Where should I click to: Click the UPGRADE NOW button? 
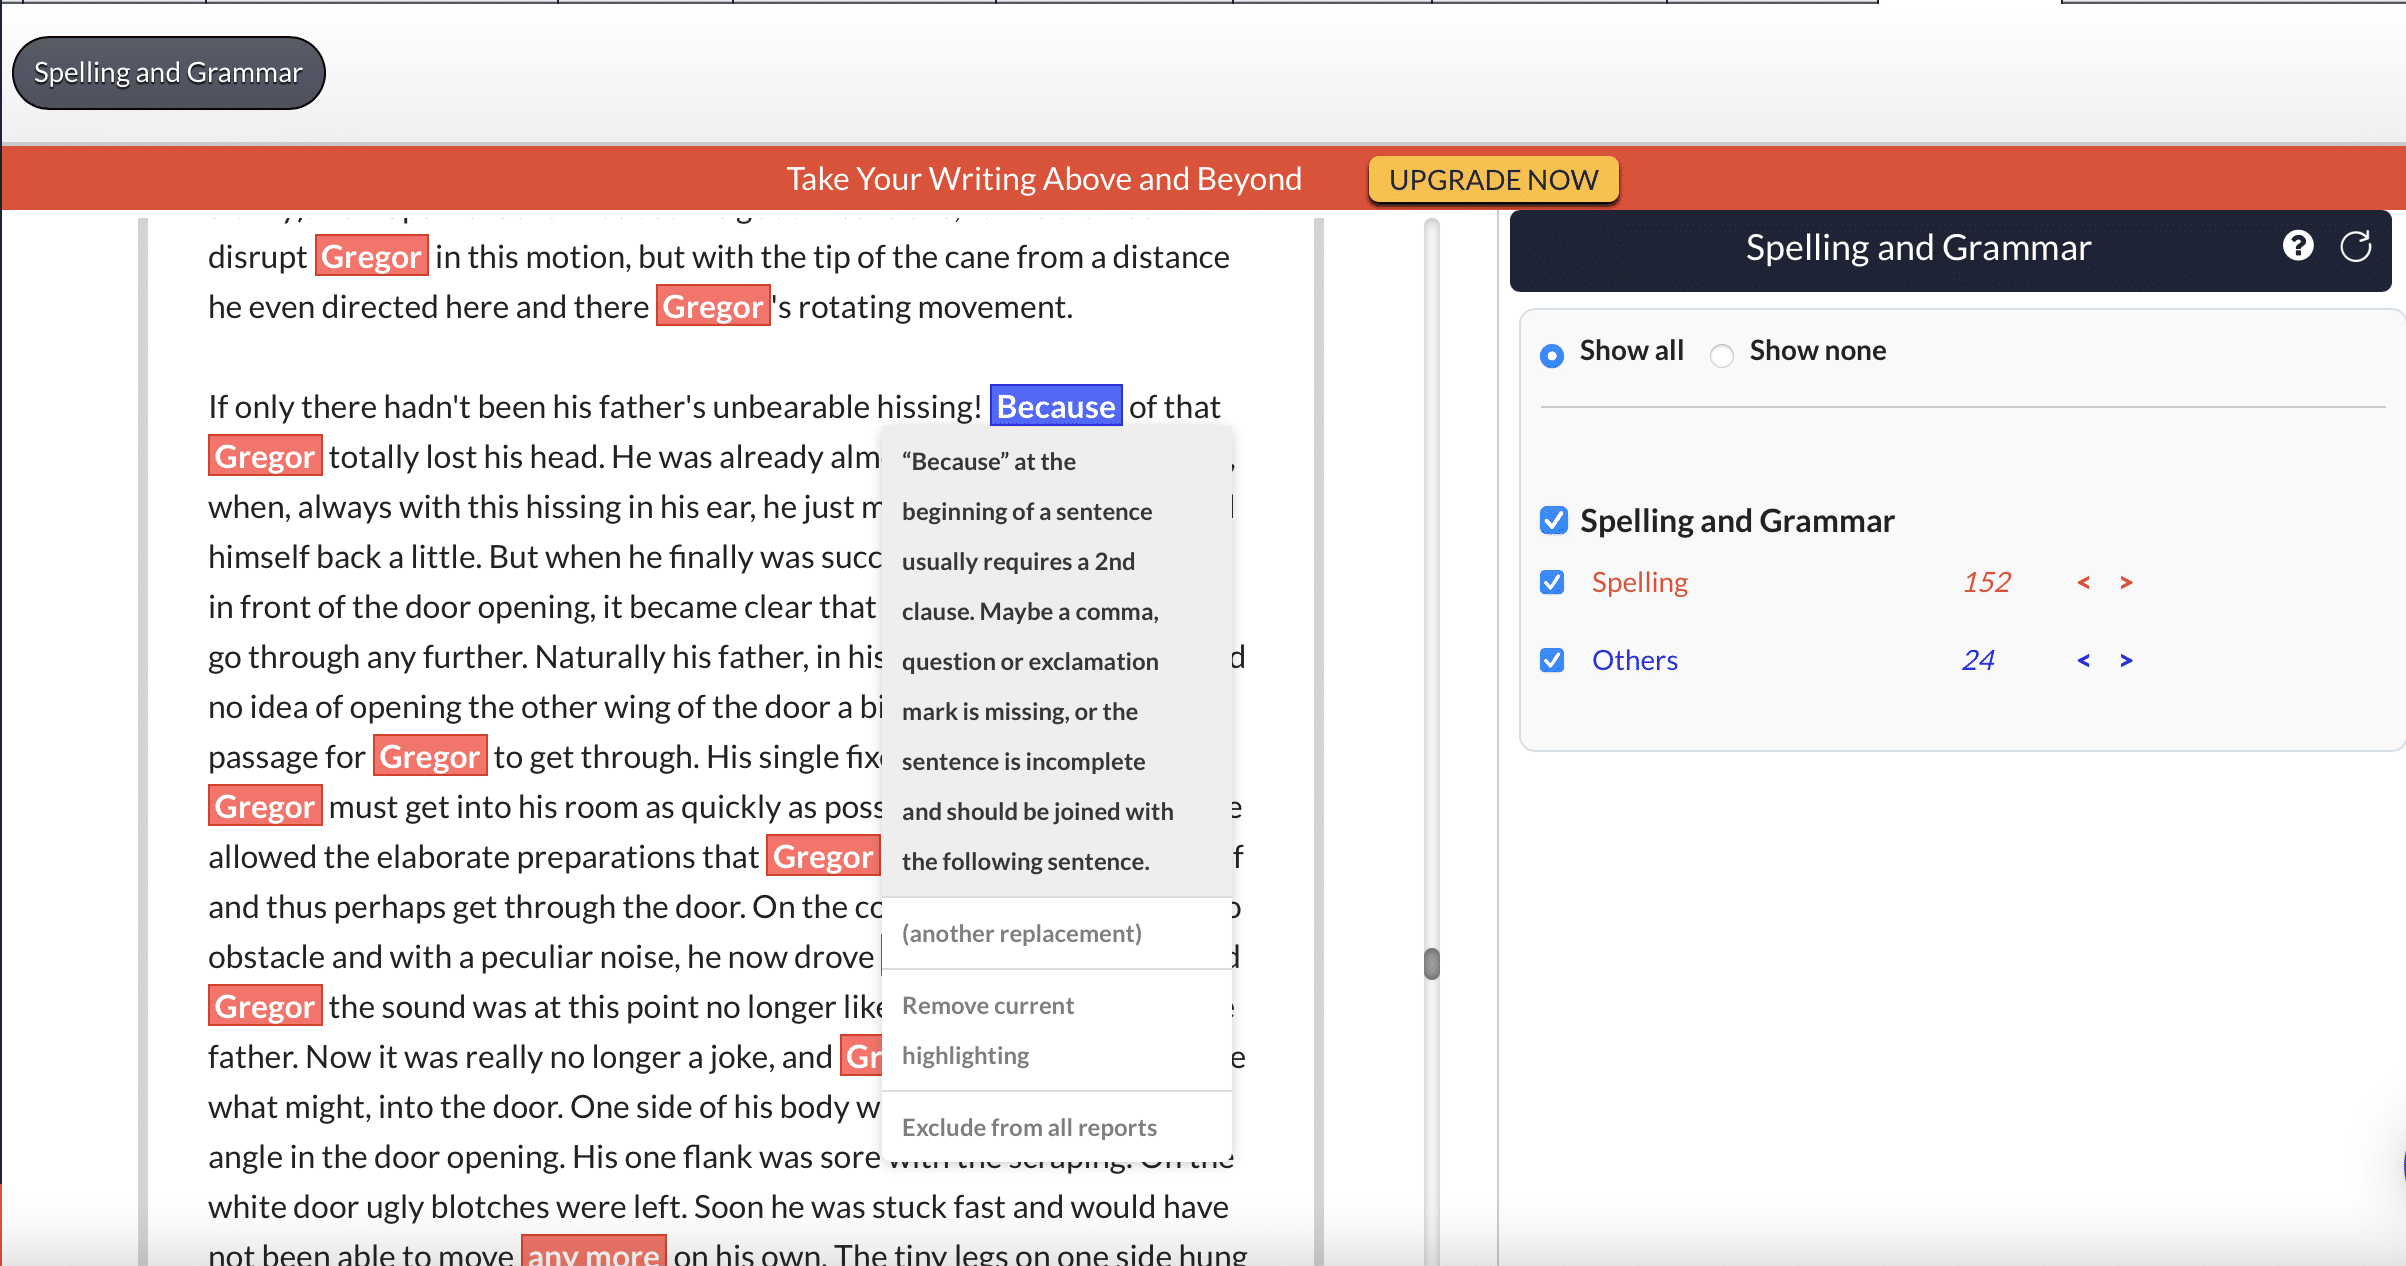click(1492, 180)
